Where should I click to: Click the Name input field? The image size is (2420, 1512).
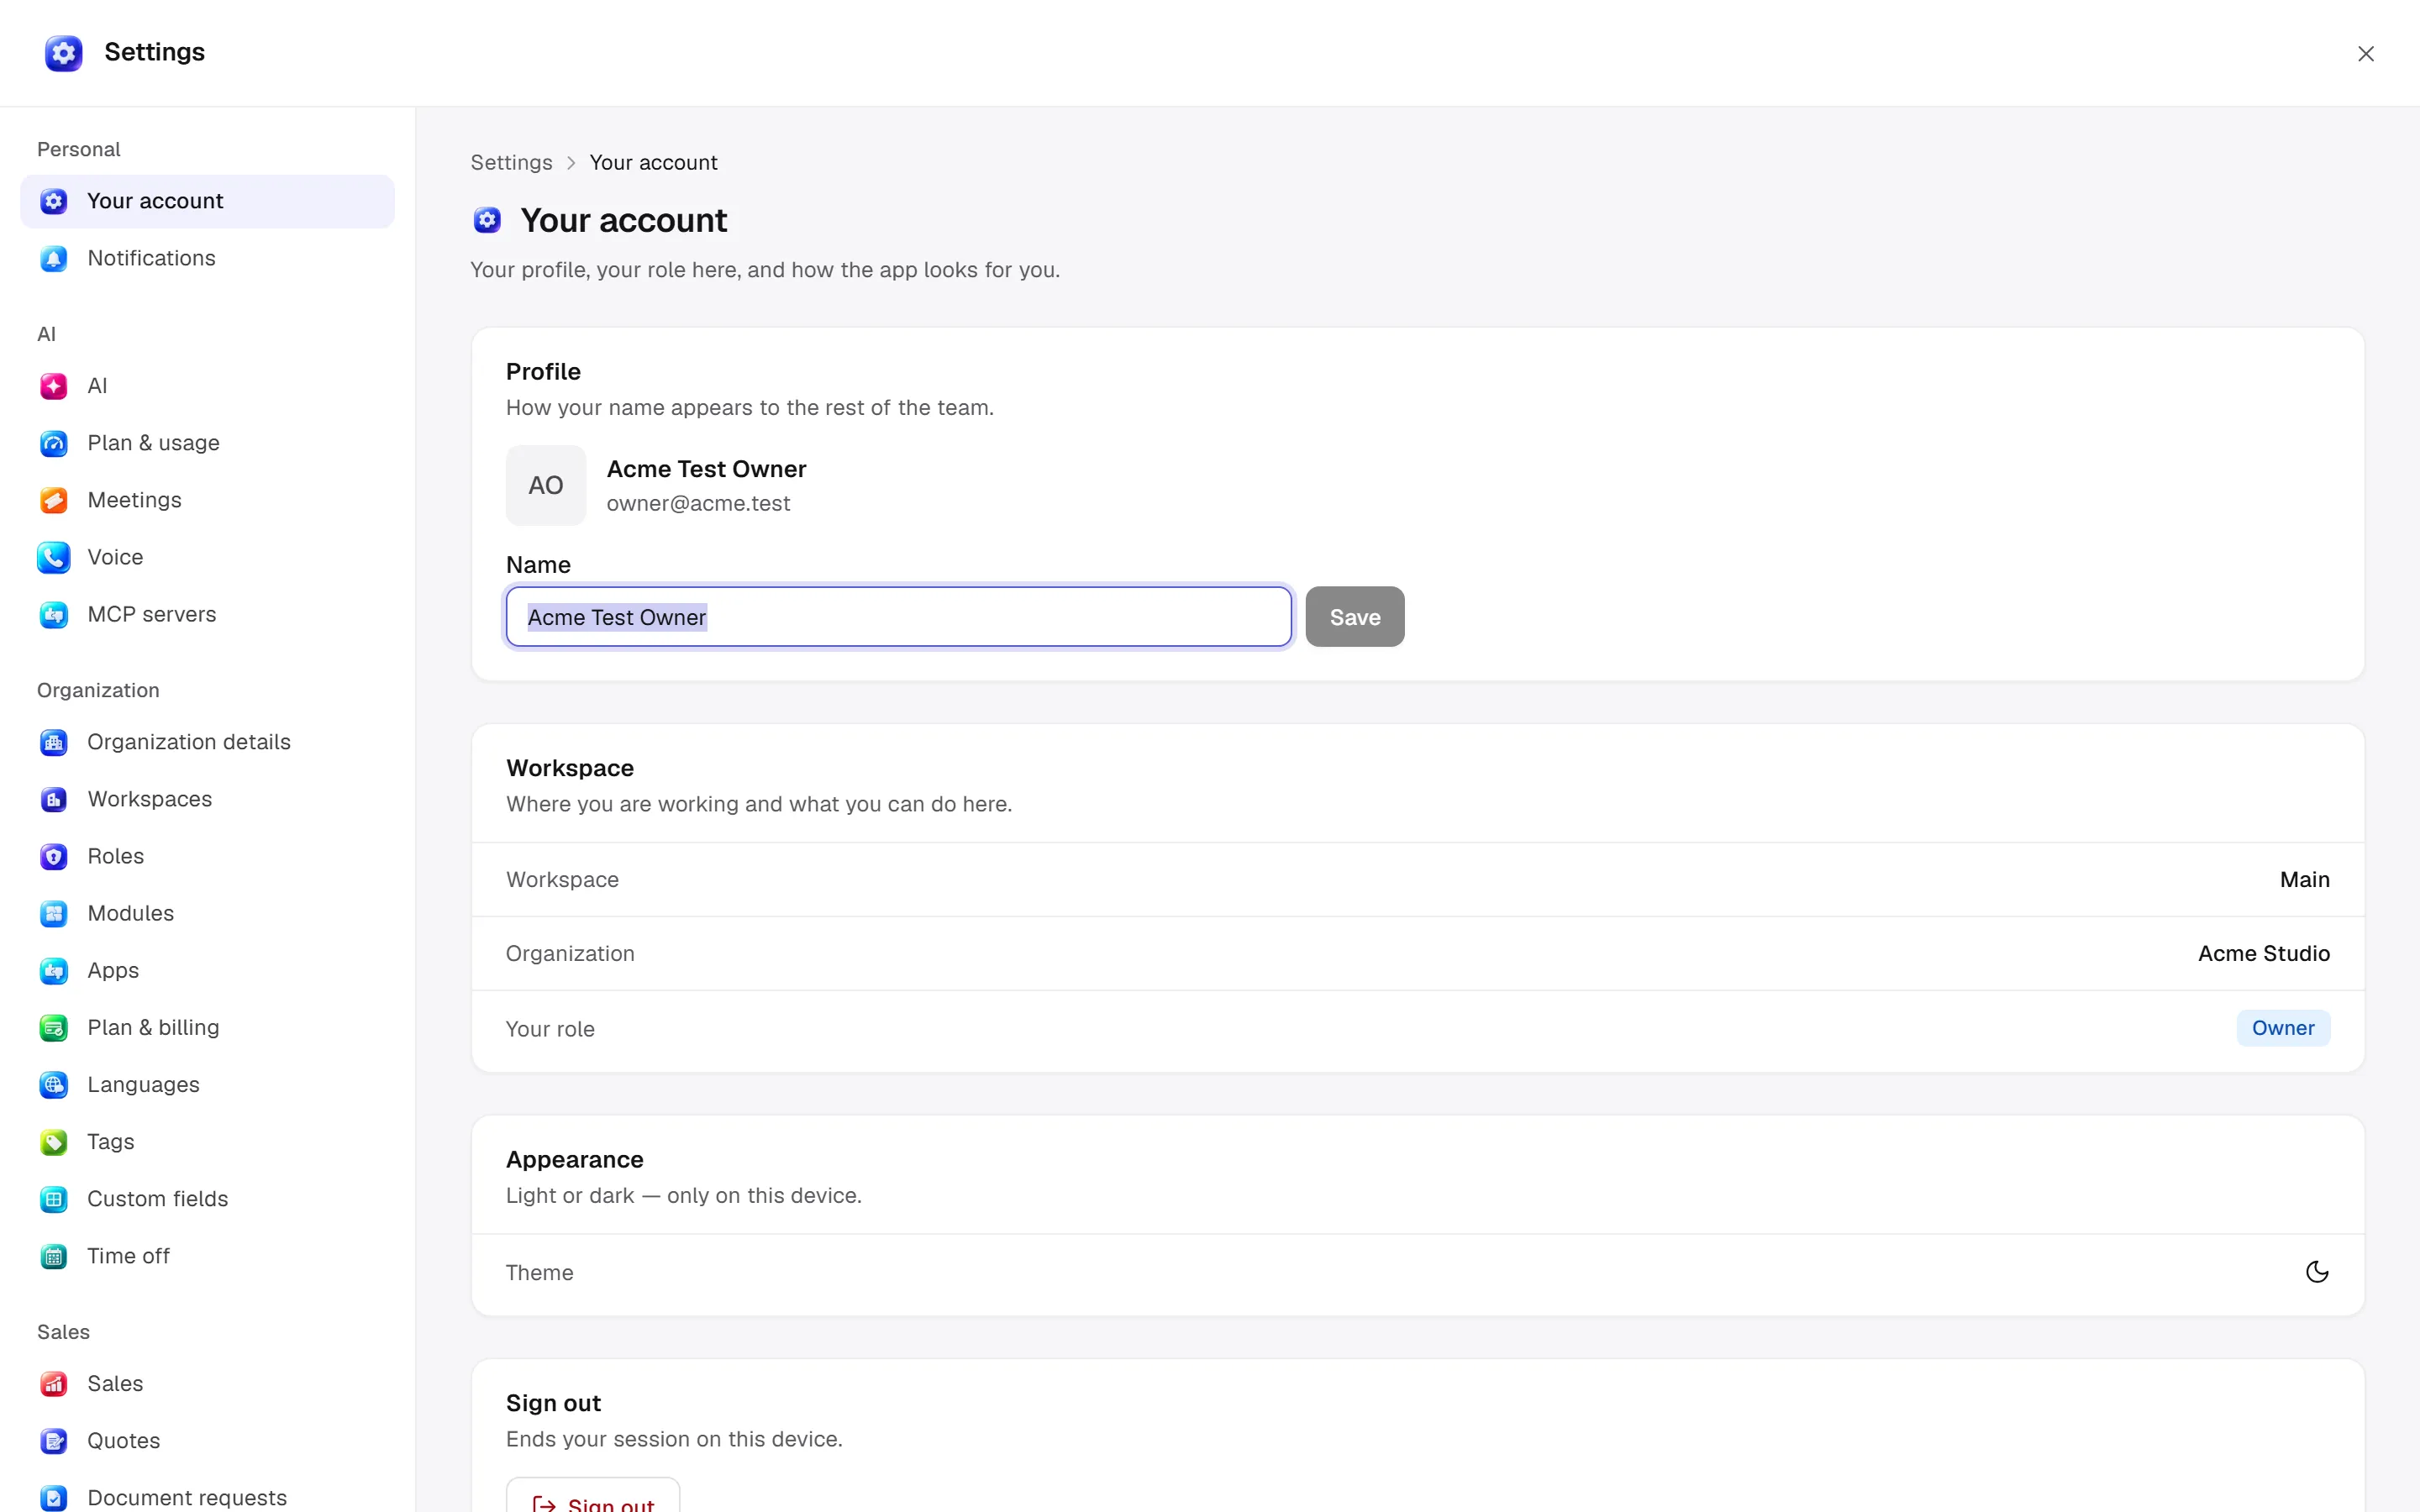pyautogui.click(x=898, y=617)
